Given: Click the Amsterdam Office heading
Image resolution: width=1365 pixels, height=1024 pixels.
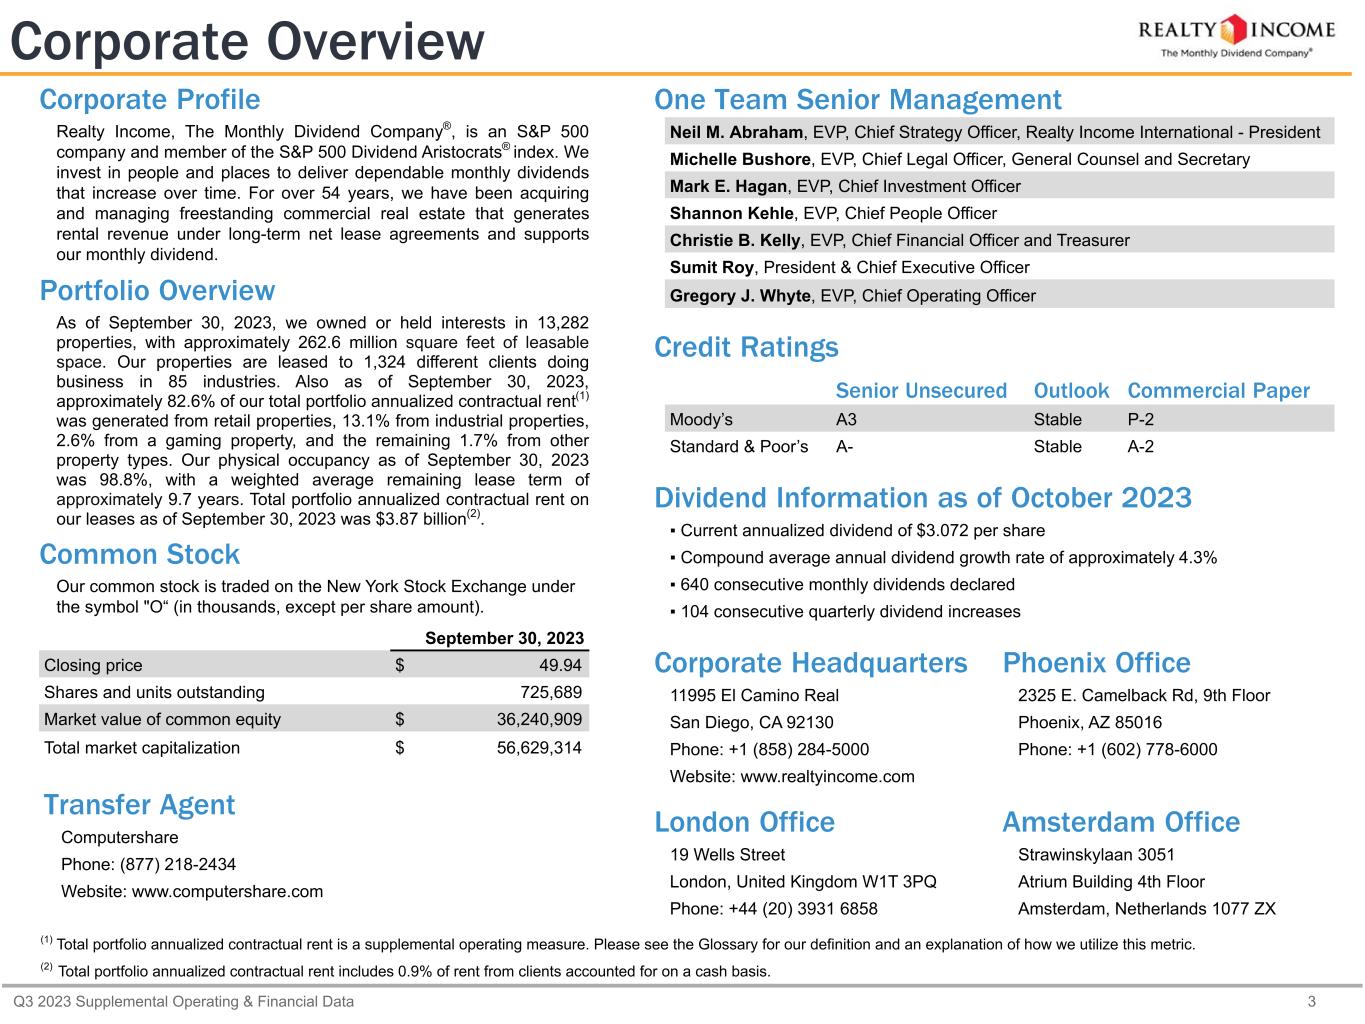Looking at the screenshot, I should [1121, 822].
